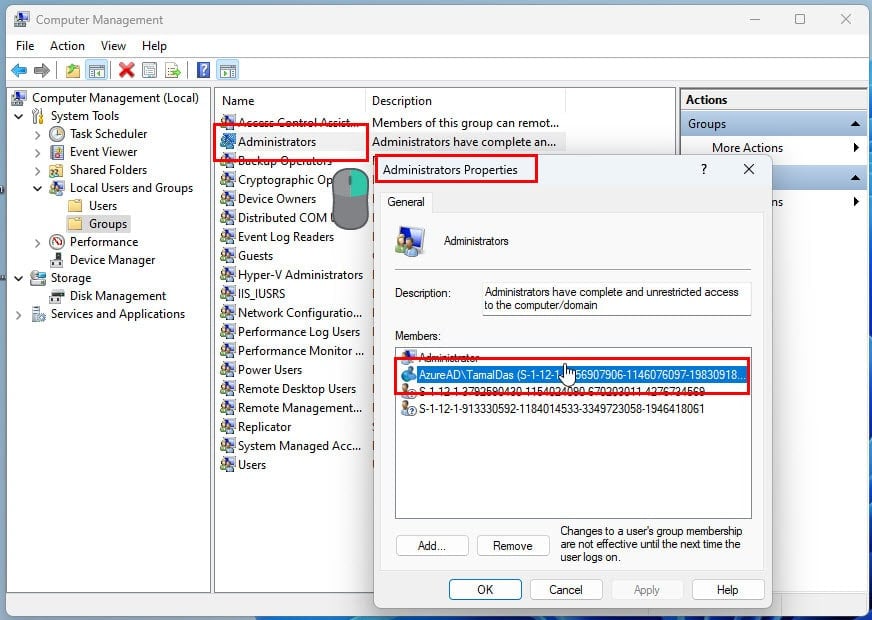Click the Replicator group icon
Screen dimensions: 872x620
click(227, 426)
